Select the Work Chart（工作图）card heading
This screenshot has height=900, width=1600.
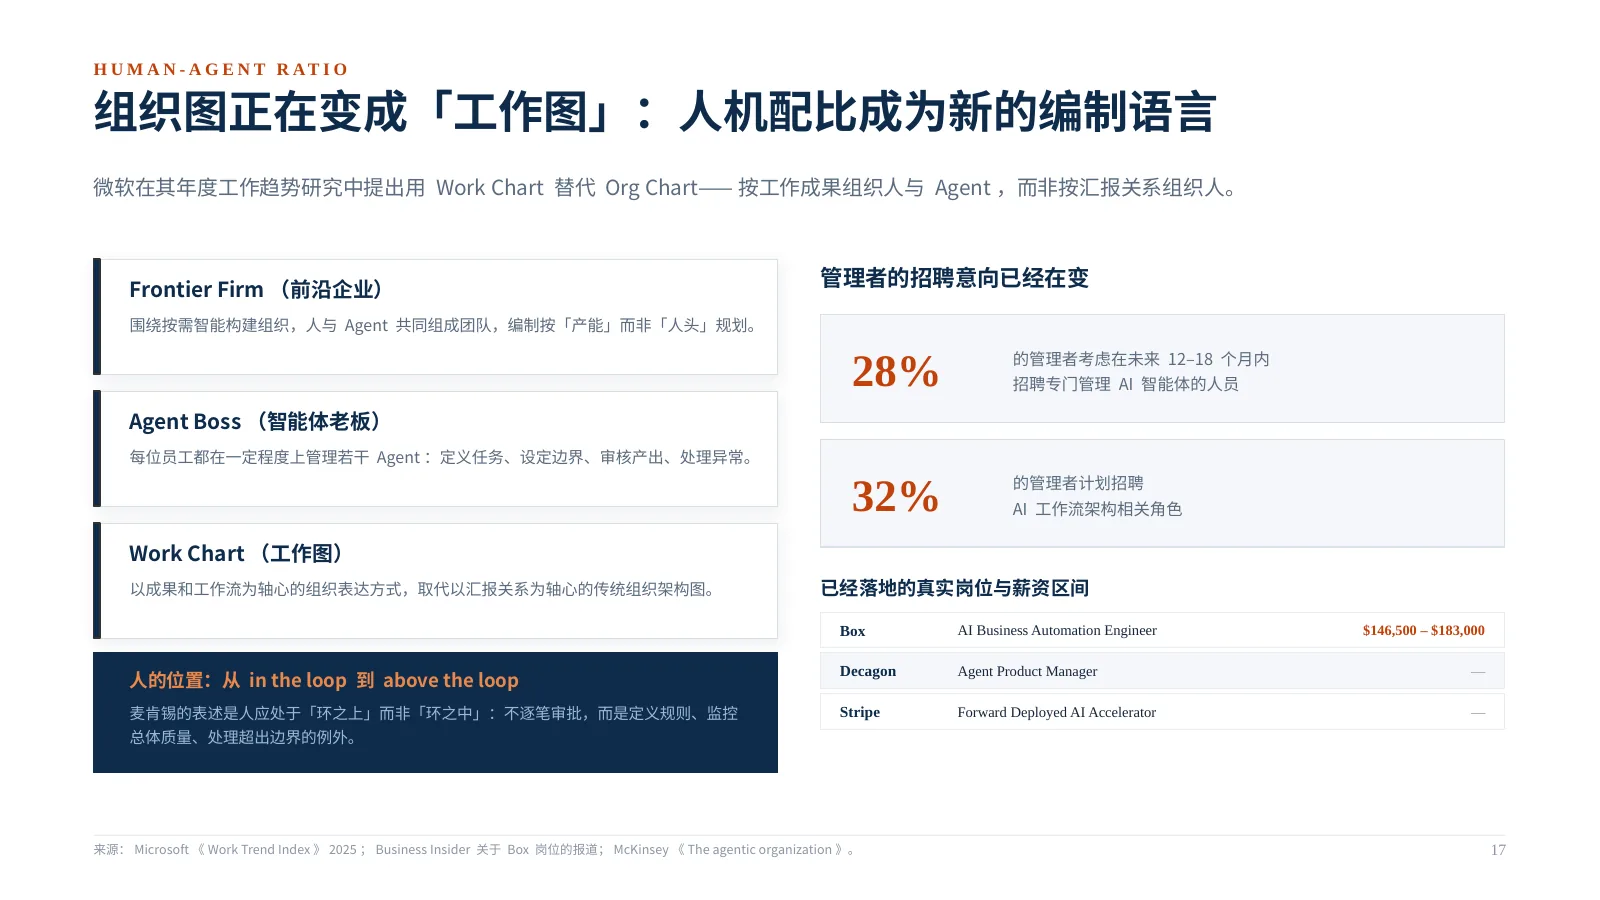(x=238, y=554)
